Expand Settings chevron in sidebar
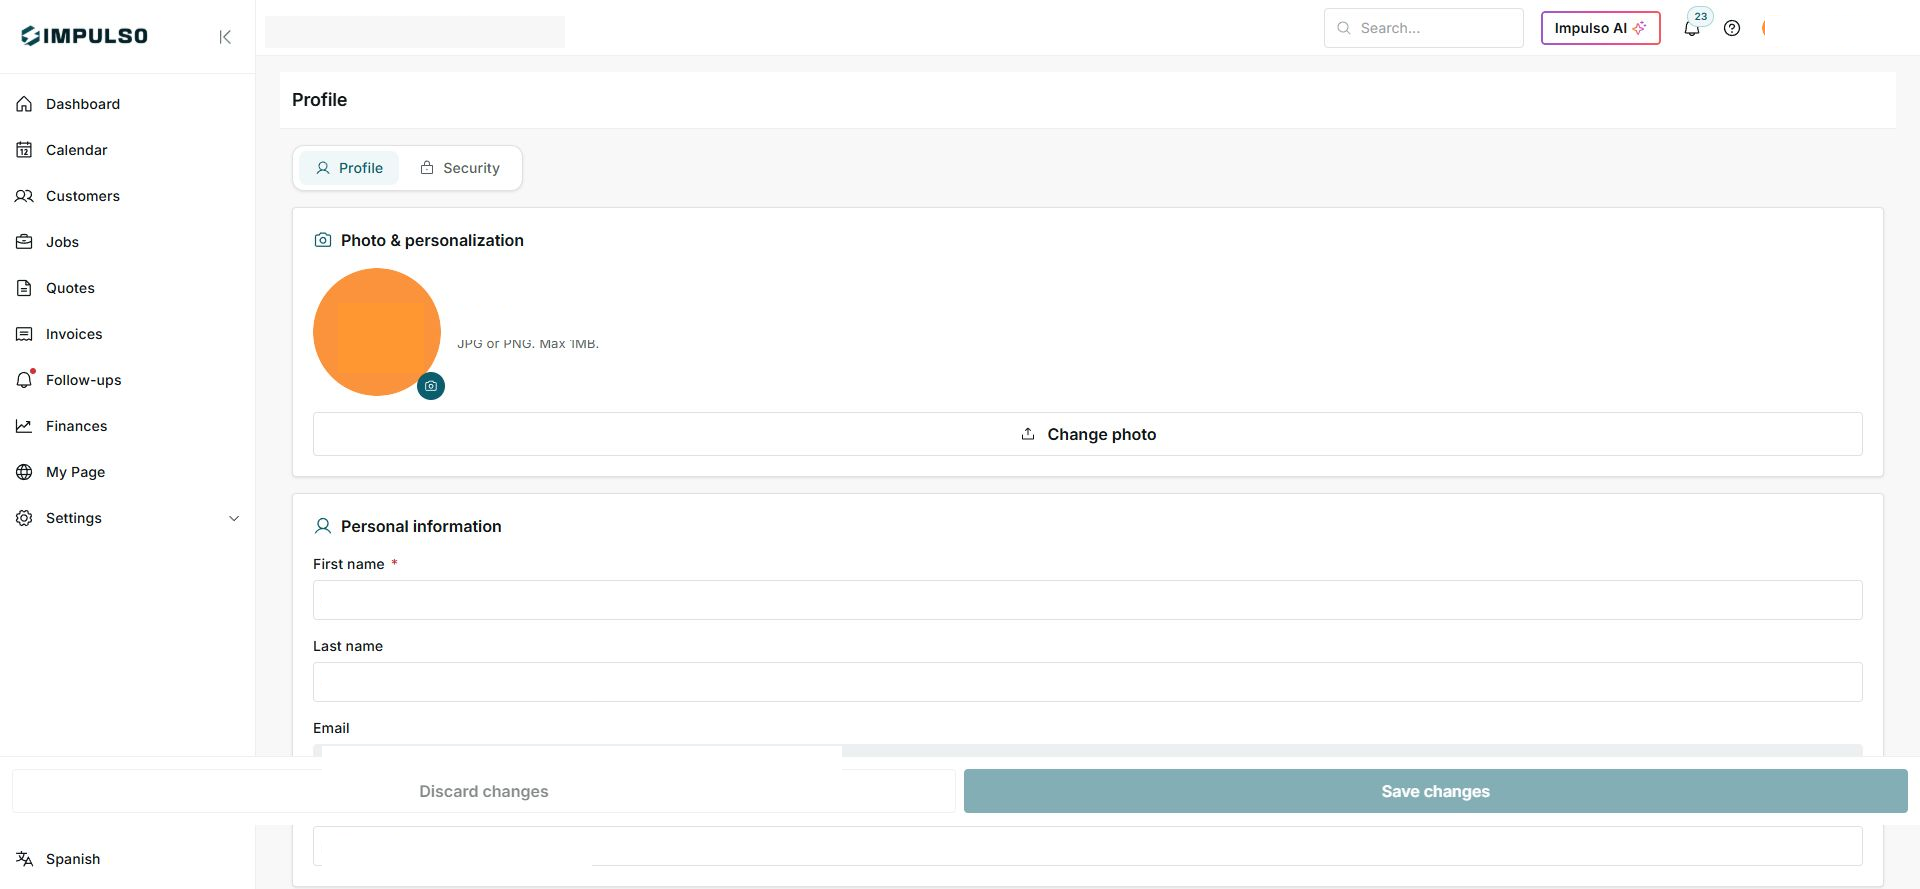 coord(234,518)
